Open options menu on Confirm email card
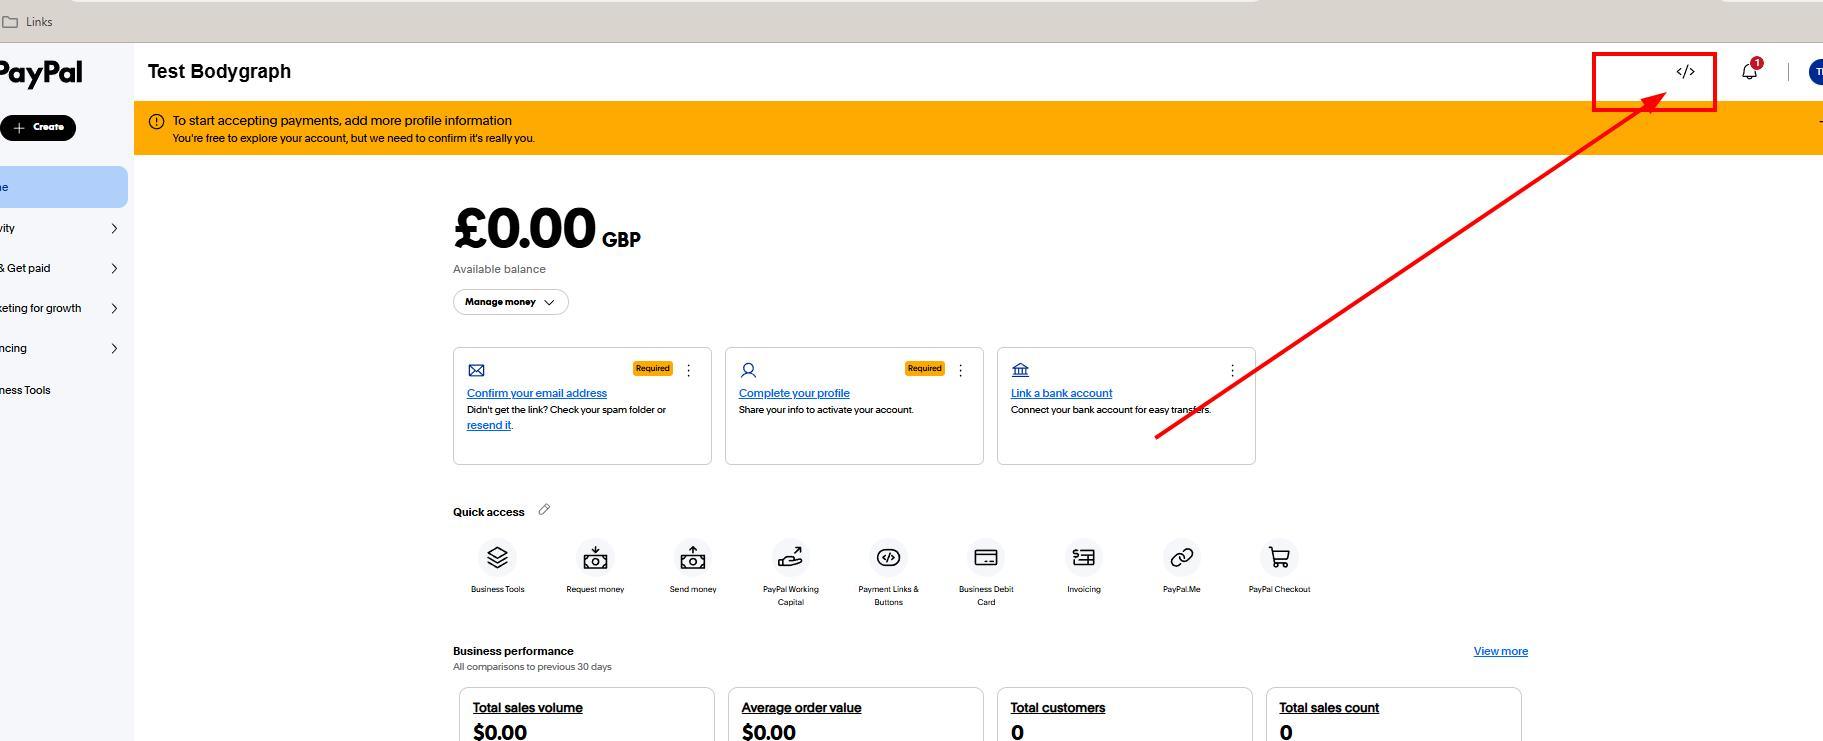Viewport: 1823px width, 741px height. click(688, 371)
